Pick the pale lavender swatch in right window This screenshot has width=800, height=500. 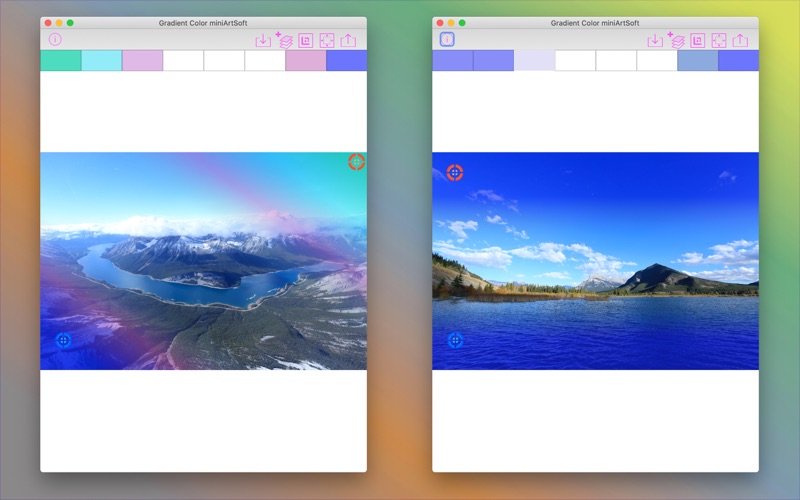click(x=534, y=61)
